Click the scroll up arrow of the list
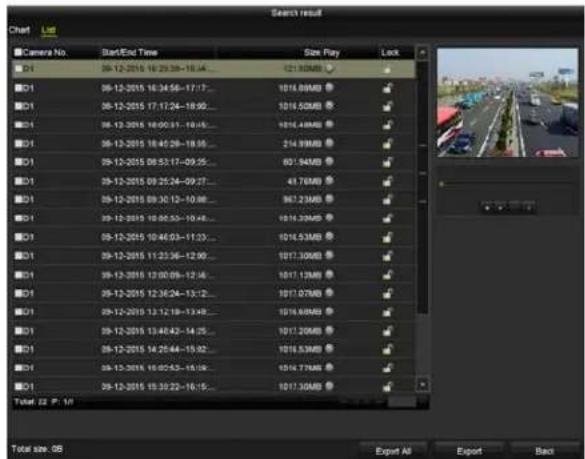The height and width of the screenshot is (459, 585). [422, 53]
